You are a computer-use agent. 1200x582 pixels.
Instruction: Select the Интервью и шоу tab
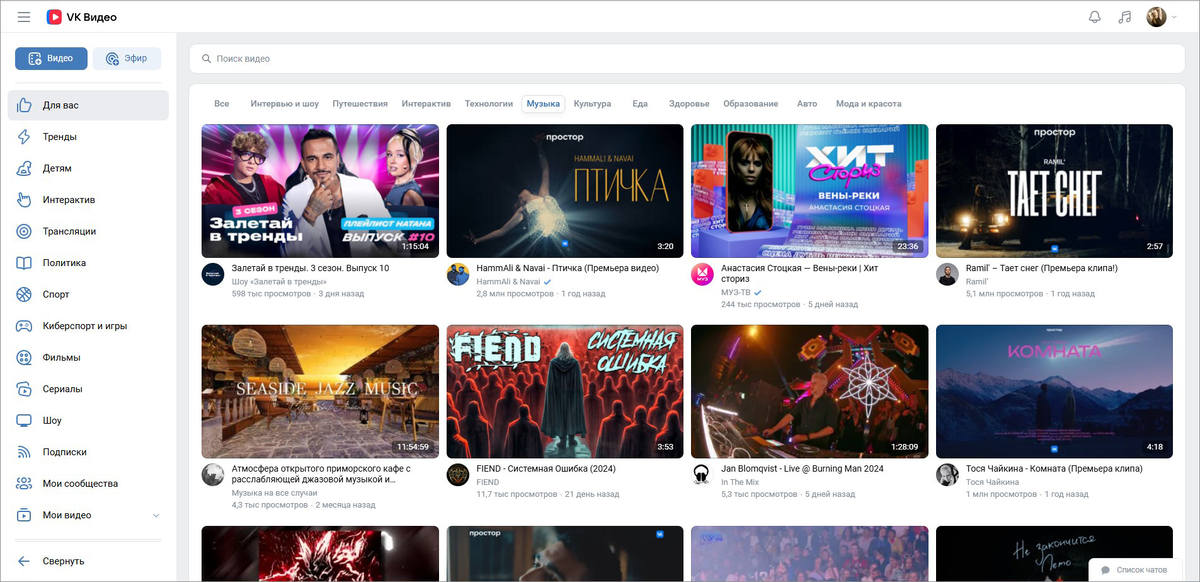285,104
